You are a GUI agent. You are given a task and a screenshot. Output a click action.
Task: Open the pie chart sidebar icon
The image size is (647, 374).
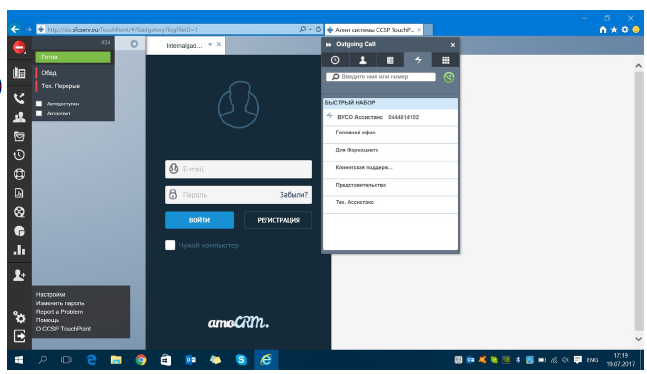(x=19, y=231)
